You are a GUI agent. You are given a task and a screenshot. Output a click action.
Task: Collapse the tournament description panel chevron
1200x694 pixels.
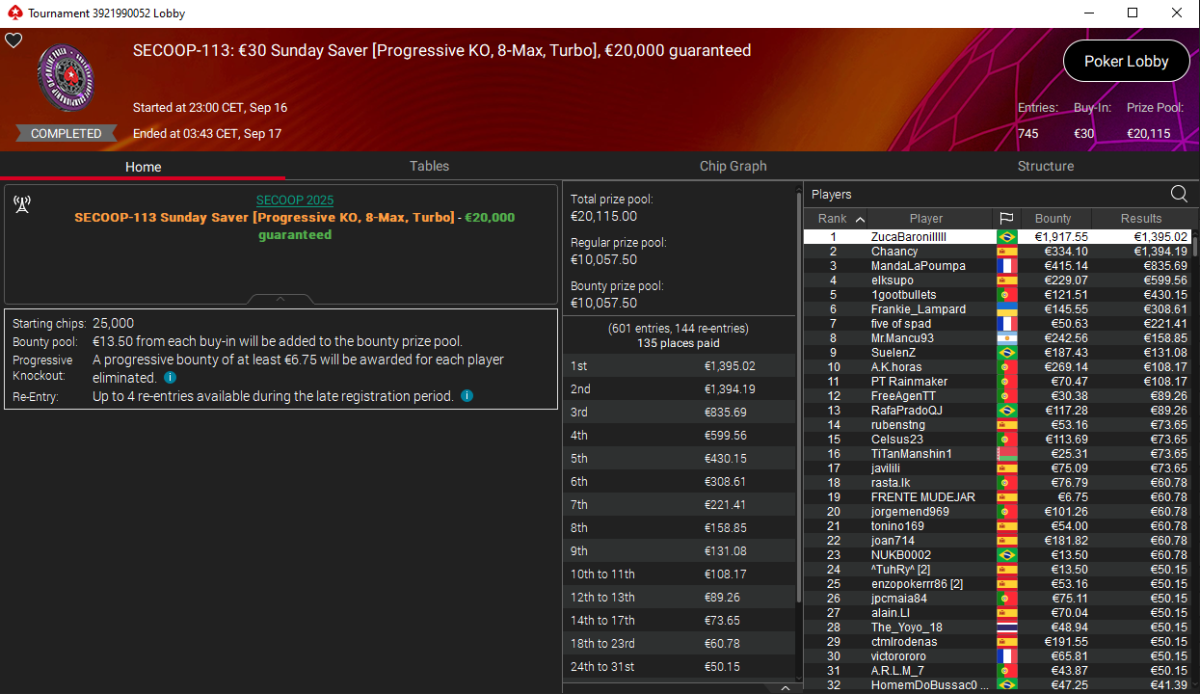point(281,298)
